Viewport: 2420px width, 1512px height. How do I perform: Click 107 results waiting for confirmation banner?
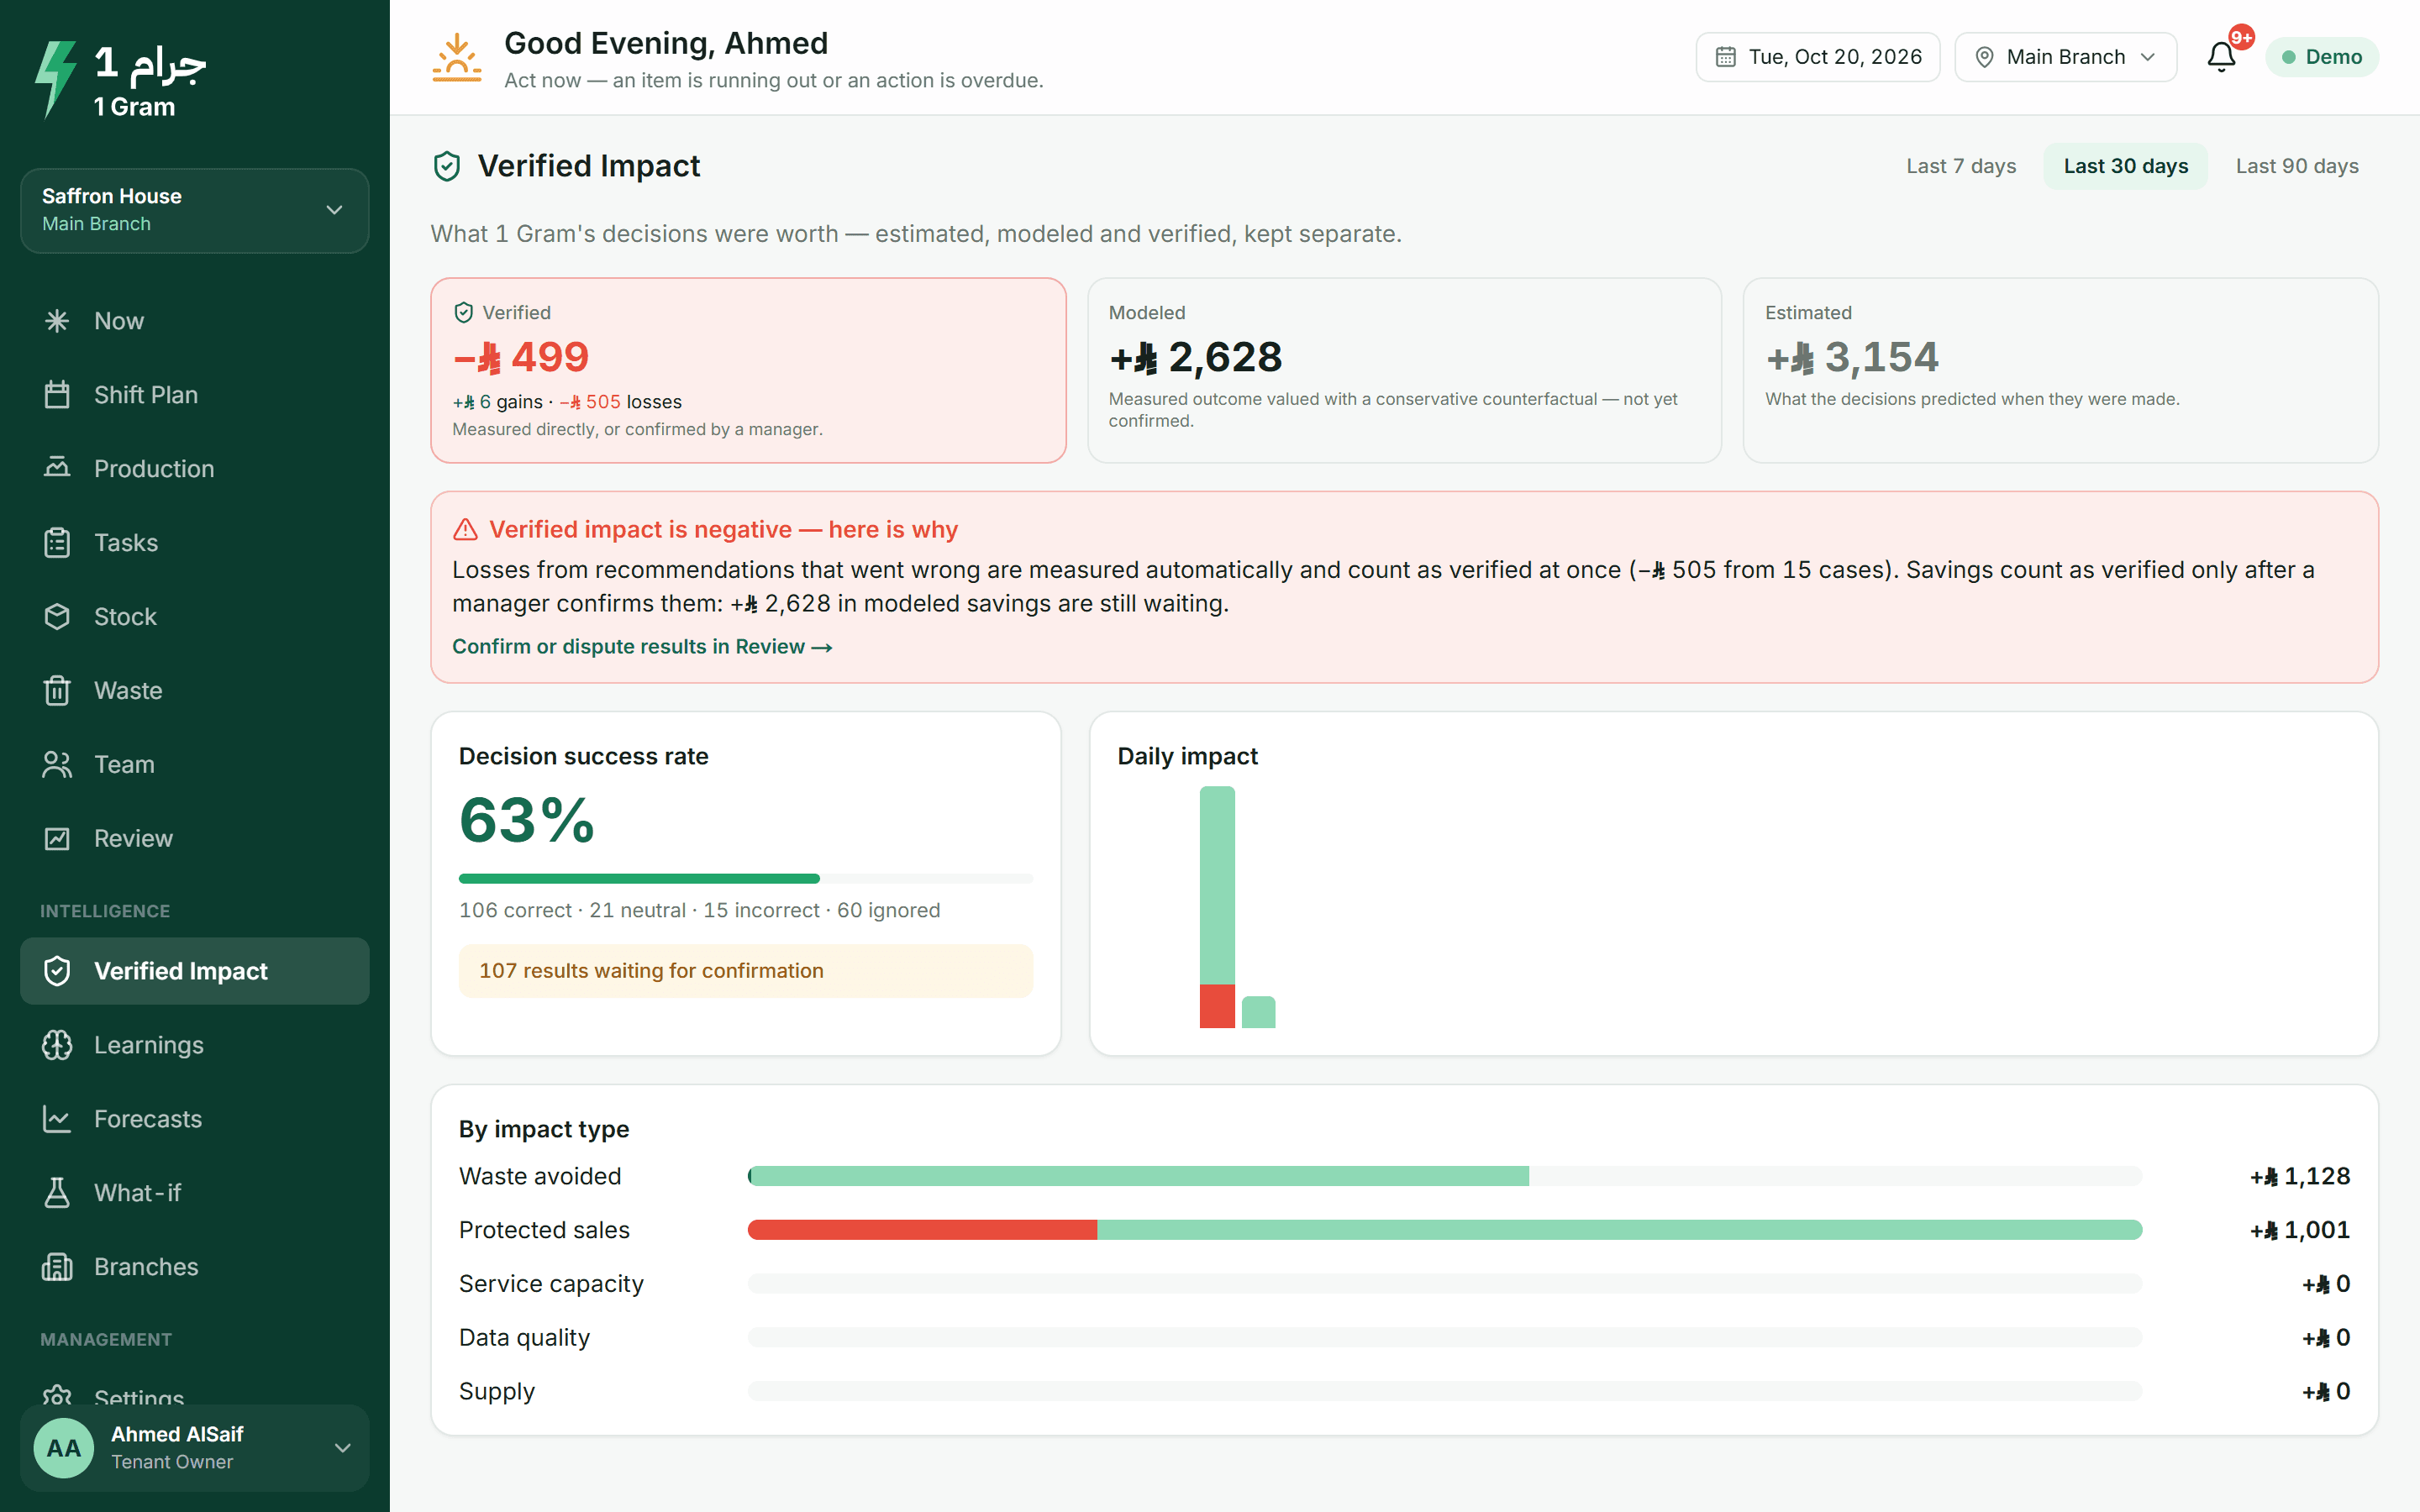pos(746,971)
